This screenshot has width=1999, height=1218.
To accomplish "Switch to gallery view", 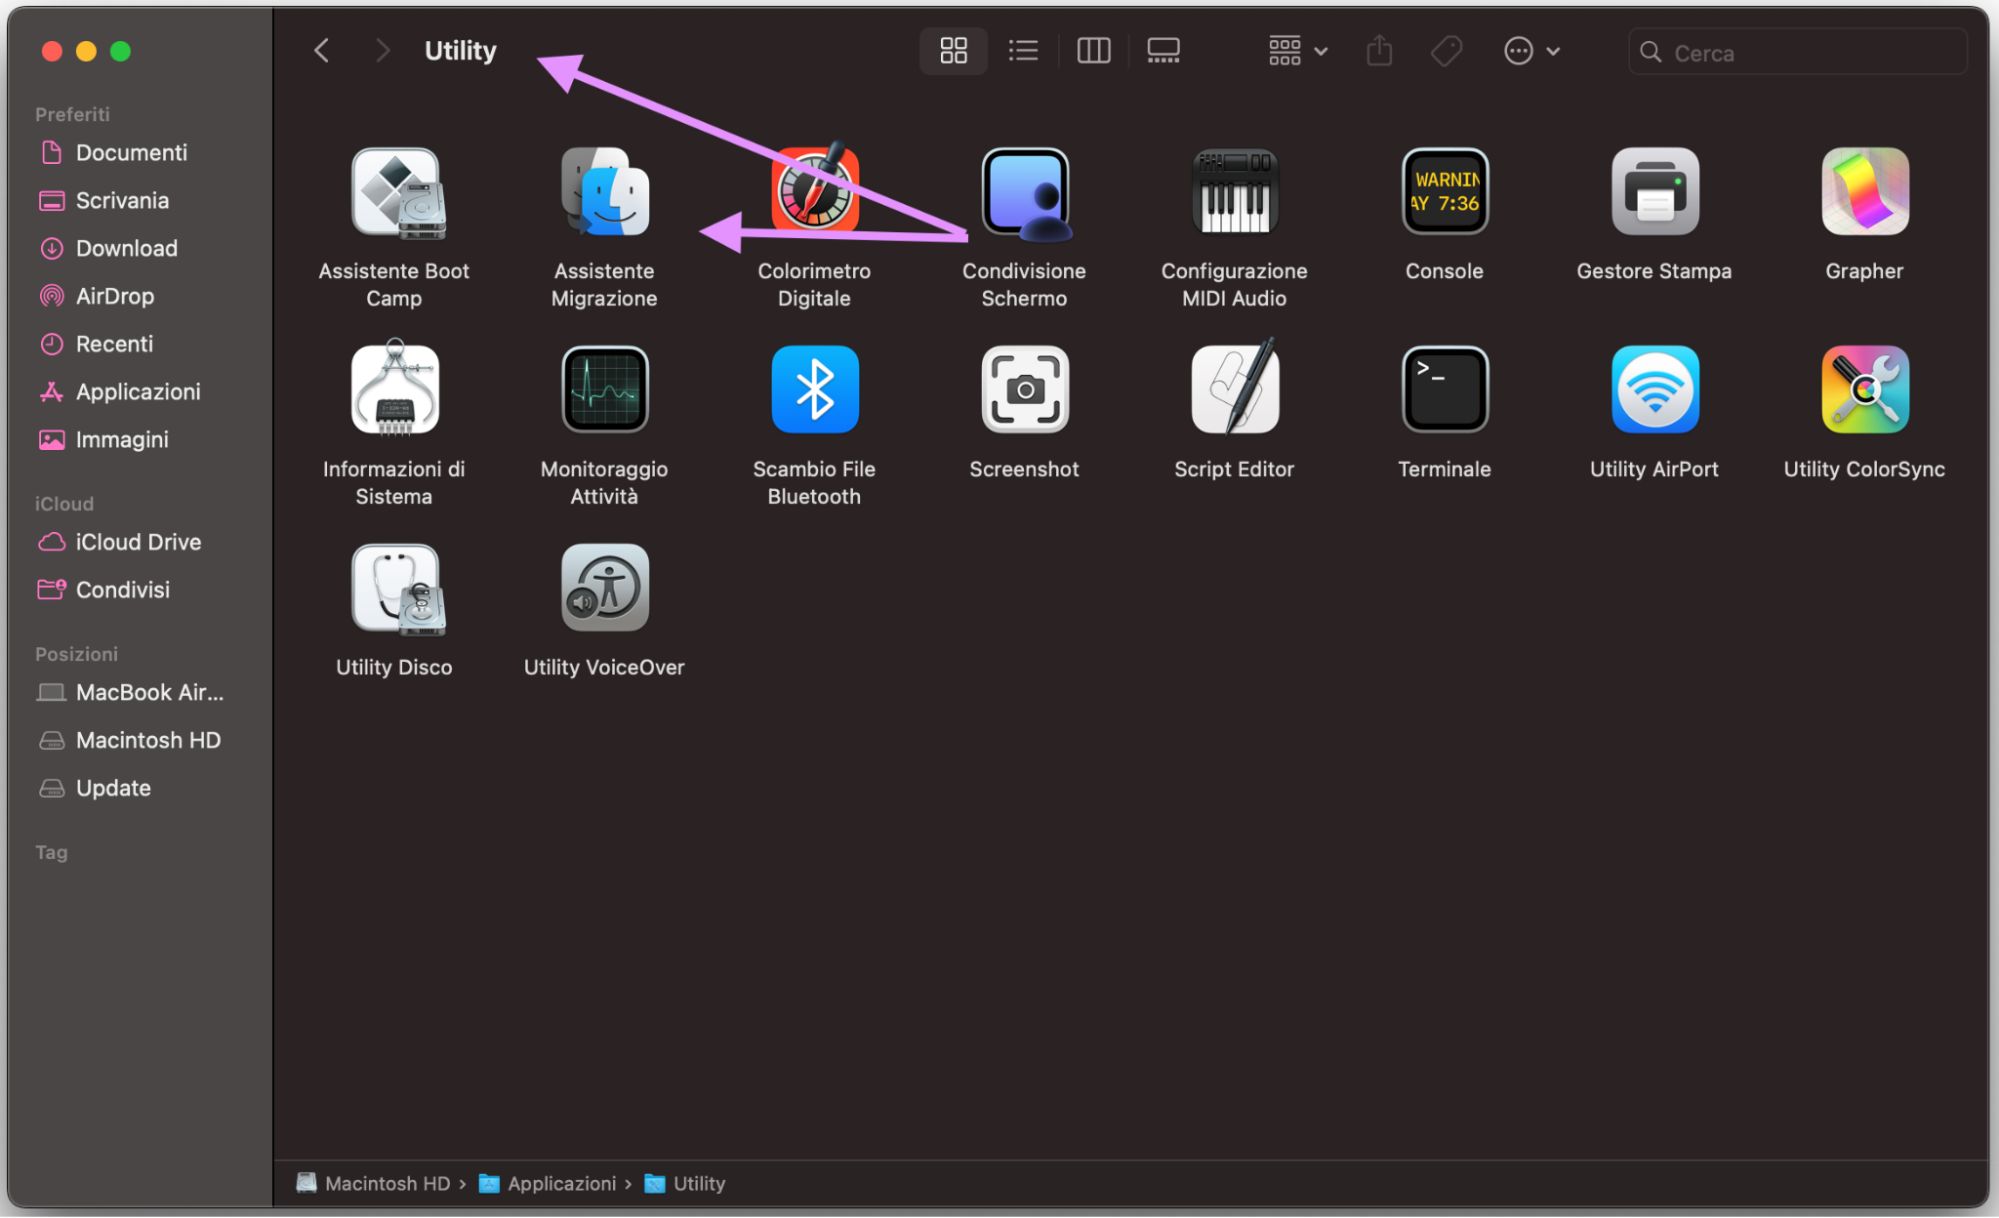I will click(x=1162, y=50).
